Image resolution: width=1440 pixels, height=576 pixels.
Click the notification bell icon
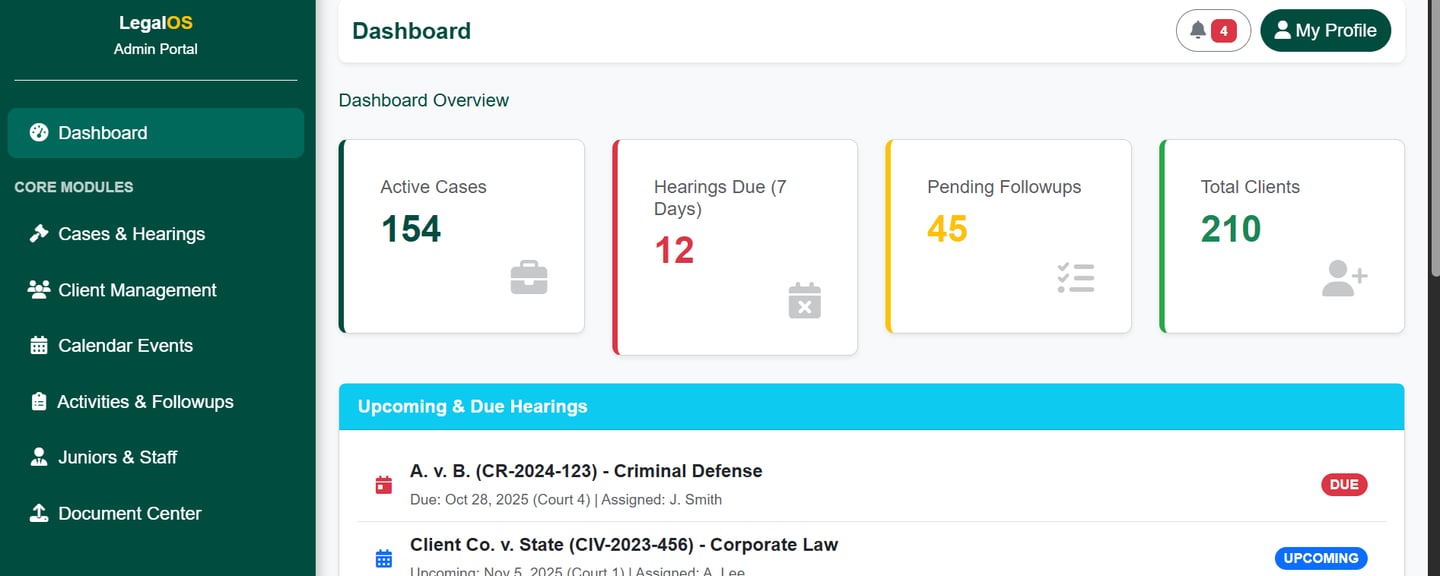coord(1197,31)
